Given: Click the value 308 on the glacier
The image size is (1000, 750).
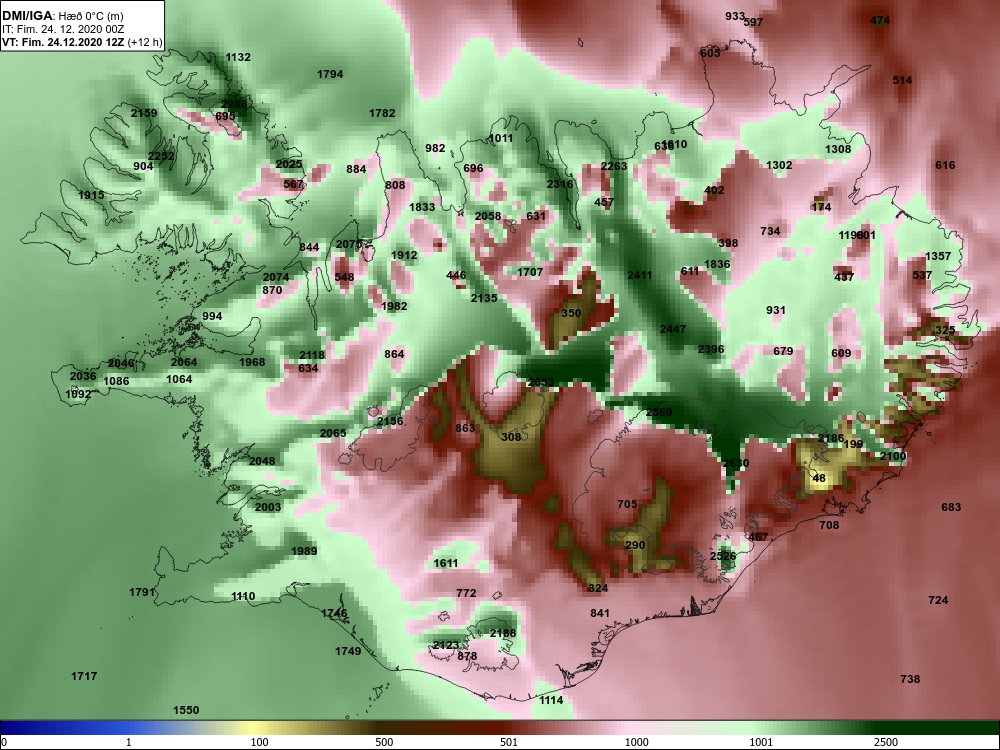Looking at the screenshot, I should click(511, 437).
